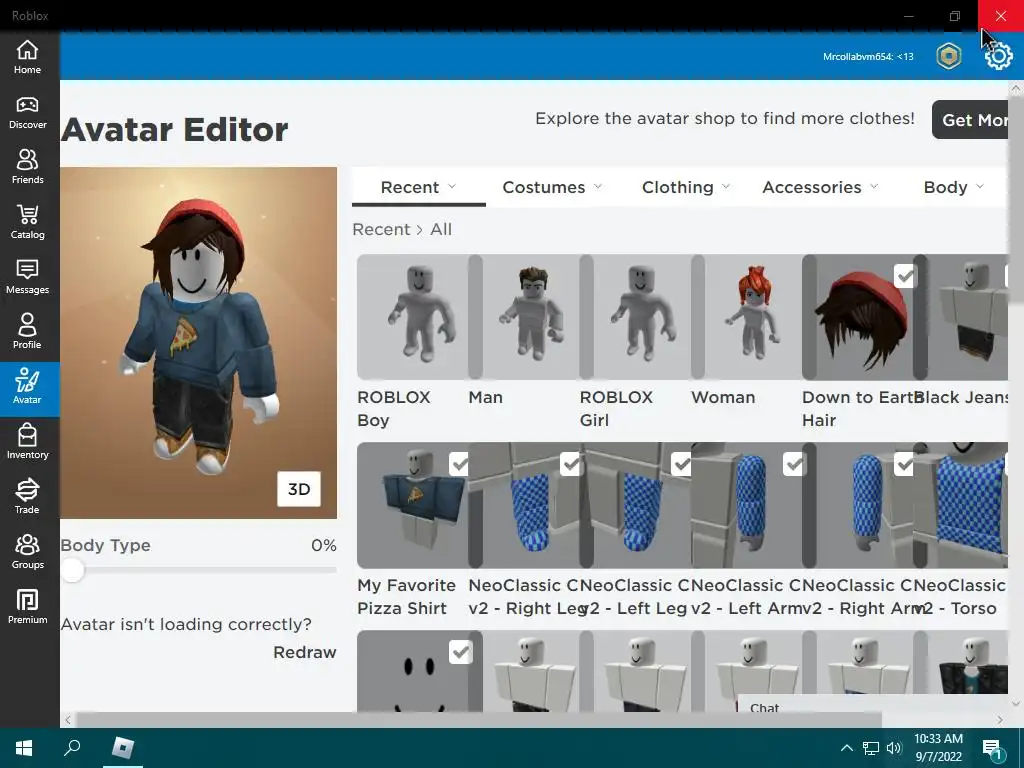Image resolution: width=1024 pixels, height=768 pixels.
Task: Uncheck NeoClassic Left Leg checkmark
Action: 682,464
